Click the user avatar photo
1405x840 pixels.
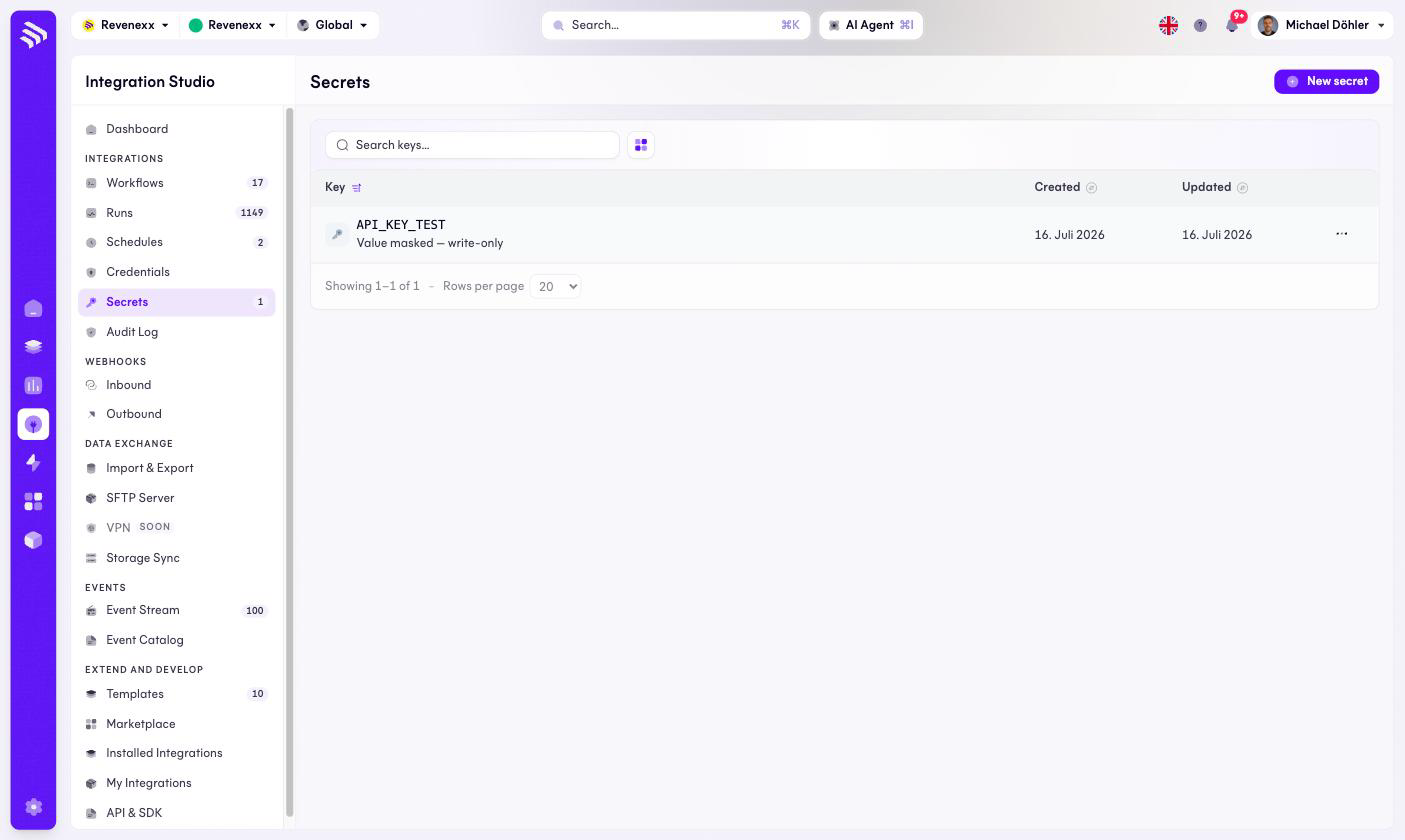point(1268,25)
